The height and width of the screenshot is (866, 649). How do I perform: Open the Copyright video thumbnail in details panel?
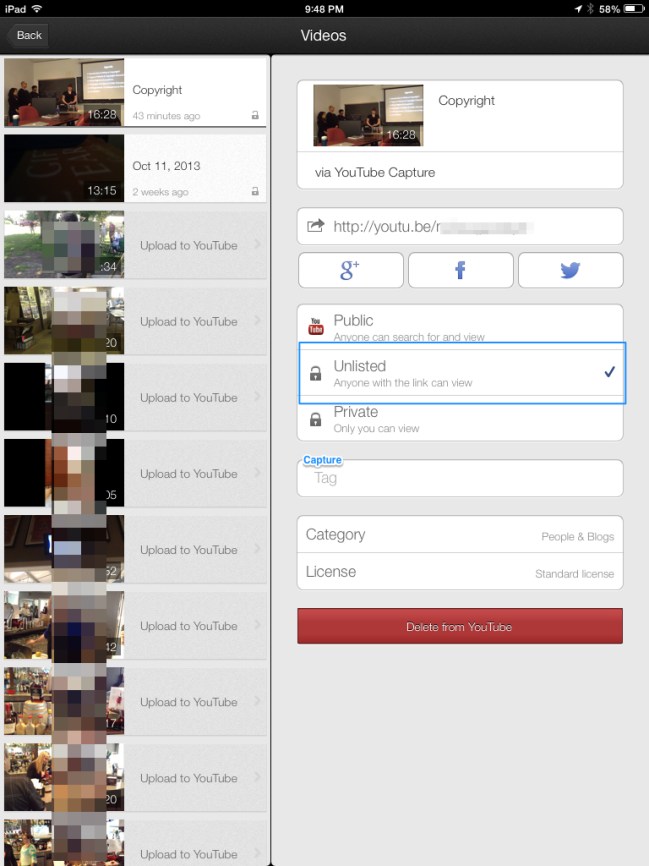pos(367,115)
